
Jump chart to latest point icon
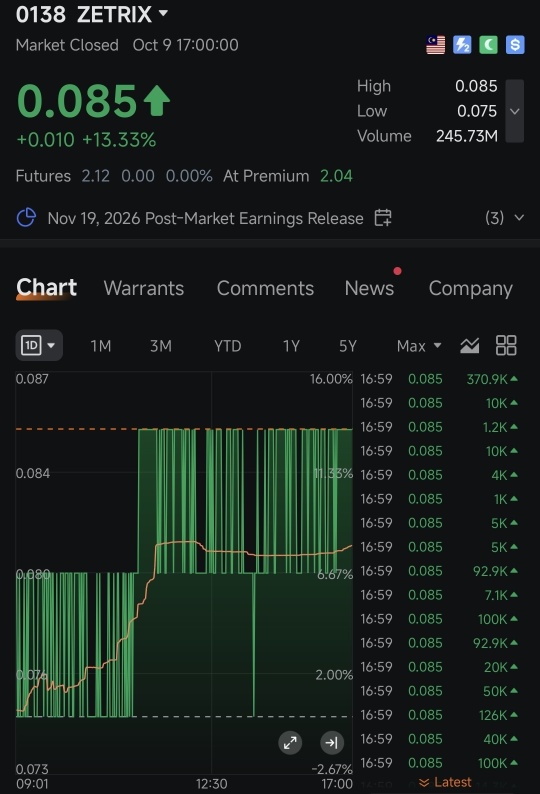(x=332, y=743)
